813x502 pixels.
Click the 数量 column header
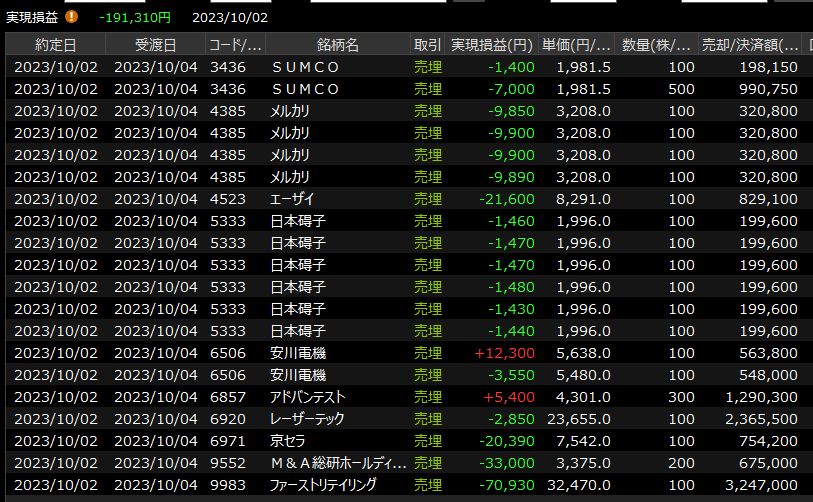point(656,45)
